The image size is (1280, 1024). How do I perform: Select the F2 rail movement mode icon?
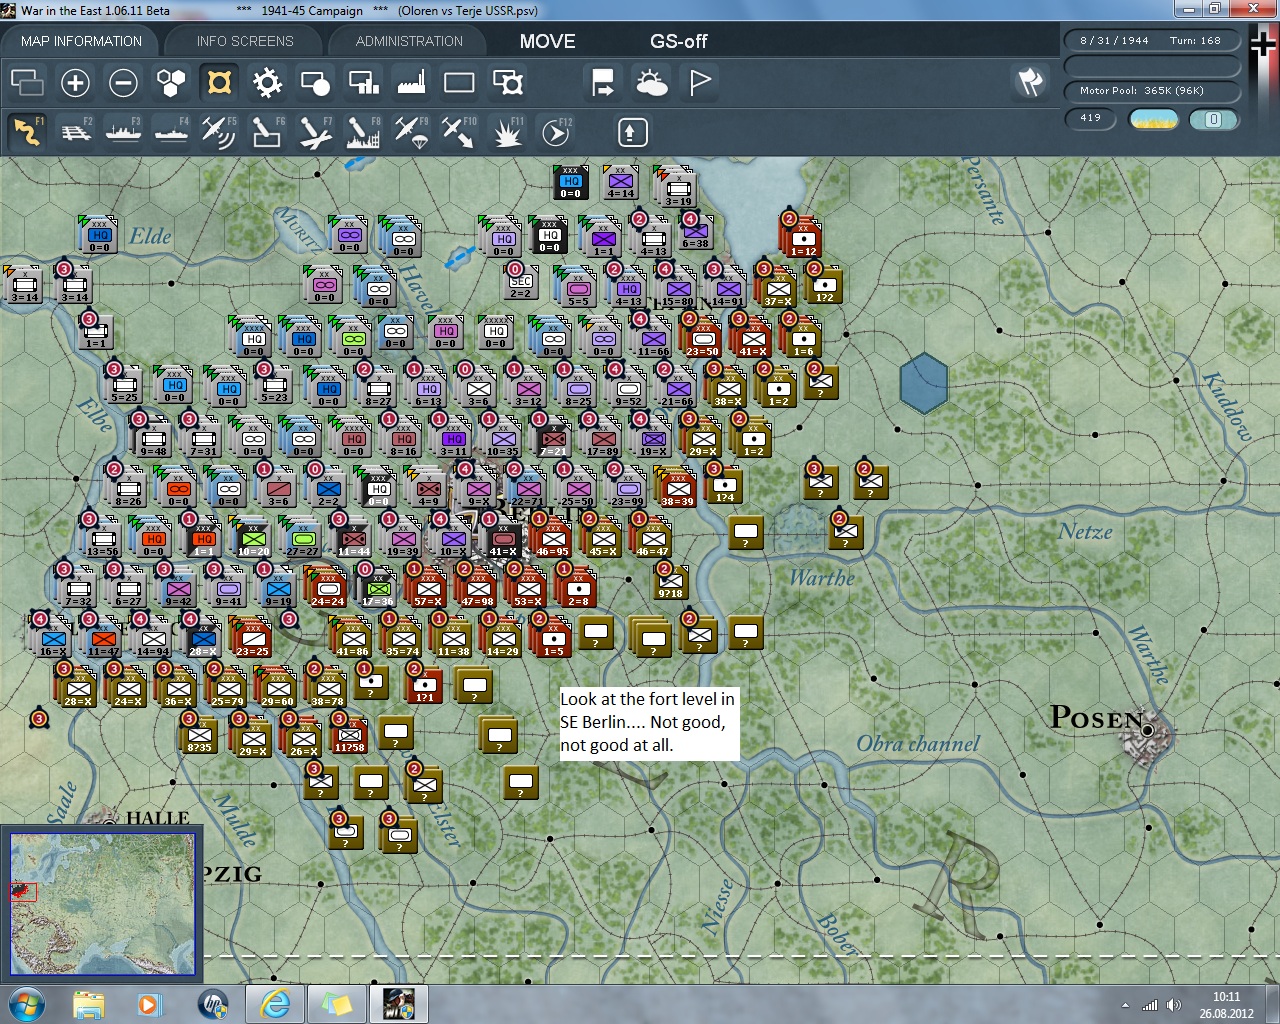click(x=76, y=131)
